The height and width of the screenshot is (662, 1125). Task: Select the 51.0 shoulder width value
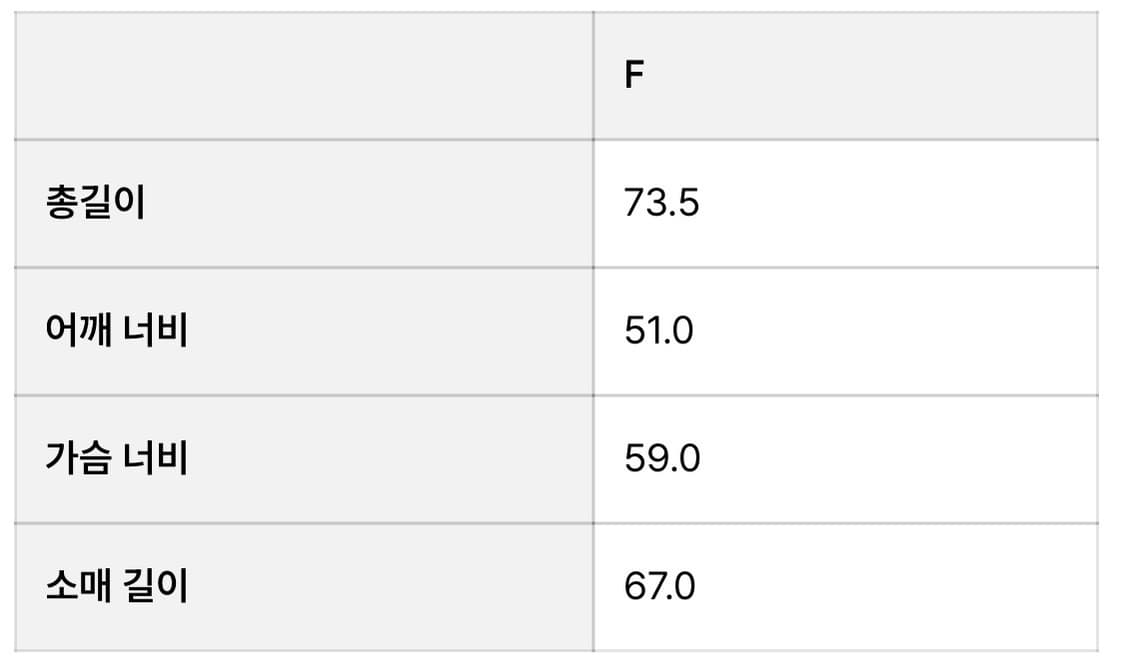click(659, 331)
